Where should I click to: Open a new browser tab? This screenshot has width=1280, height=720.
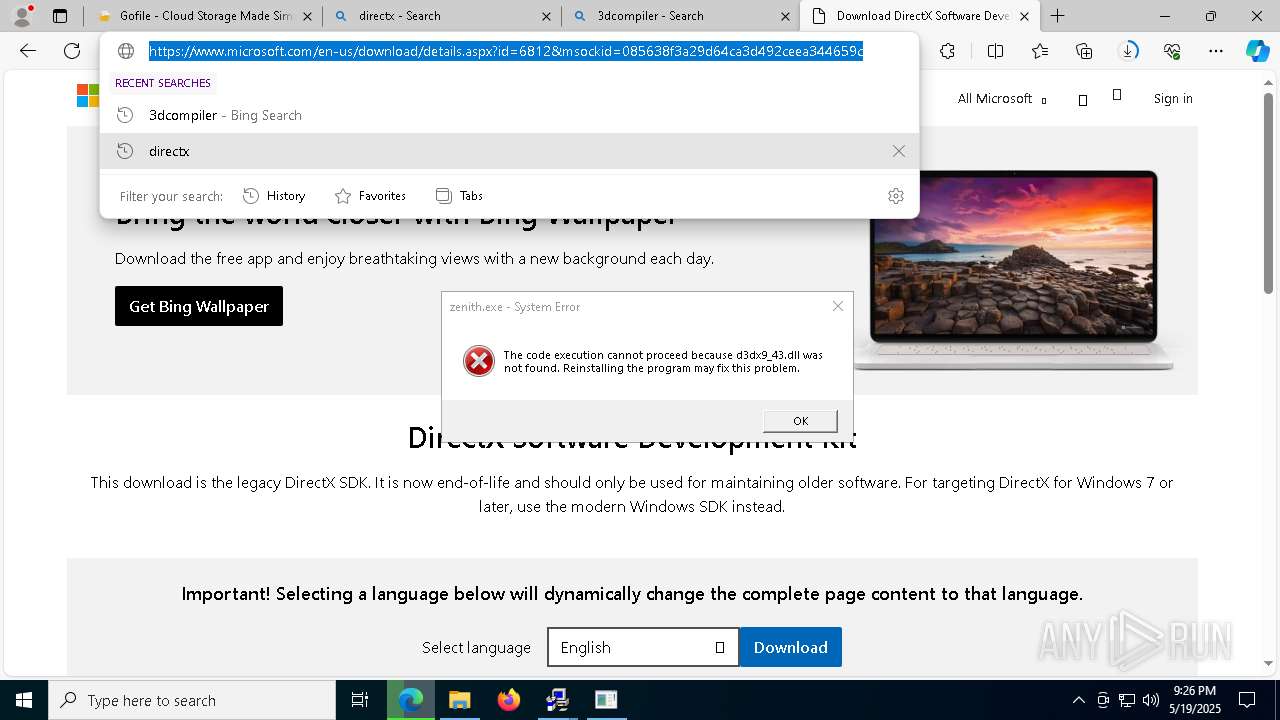tap(1057, 16)
